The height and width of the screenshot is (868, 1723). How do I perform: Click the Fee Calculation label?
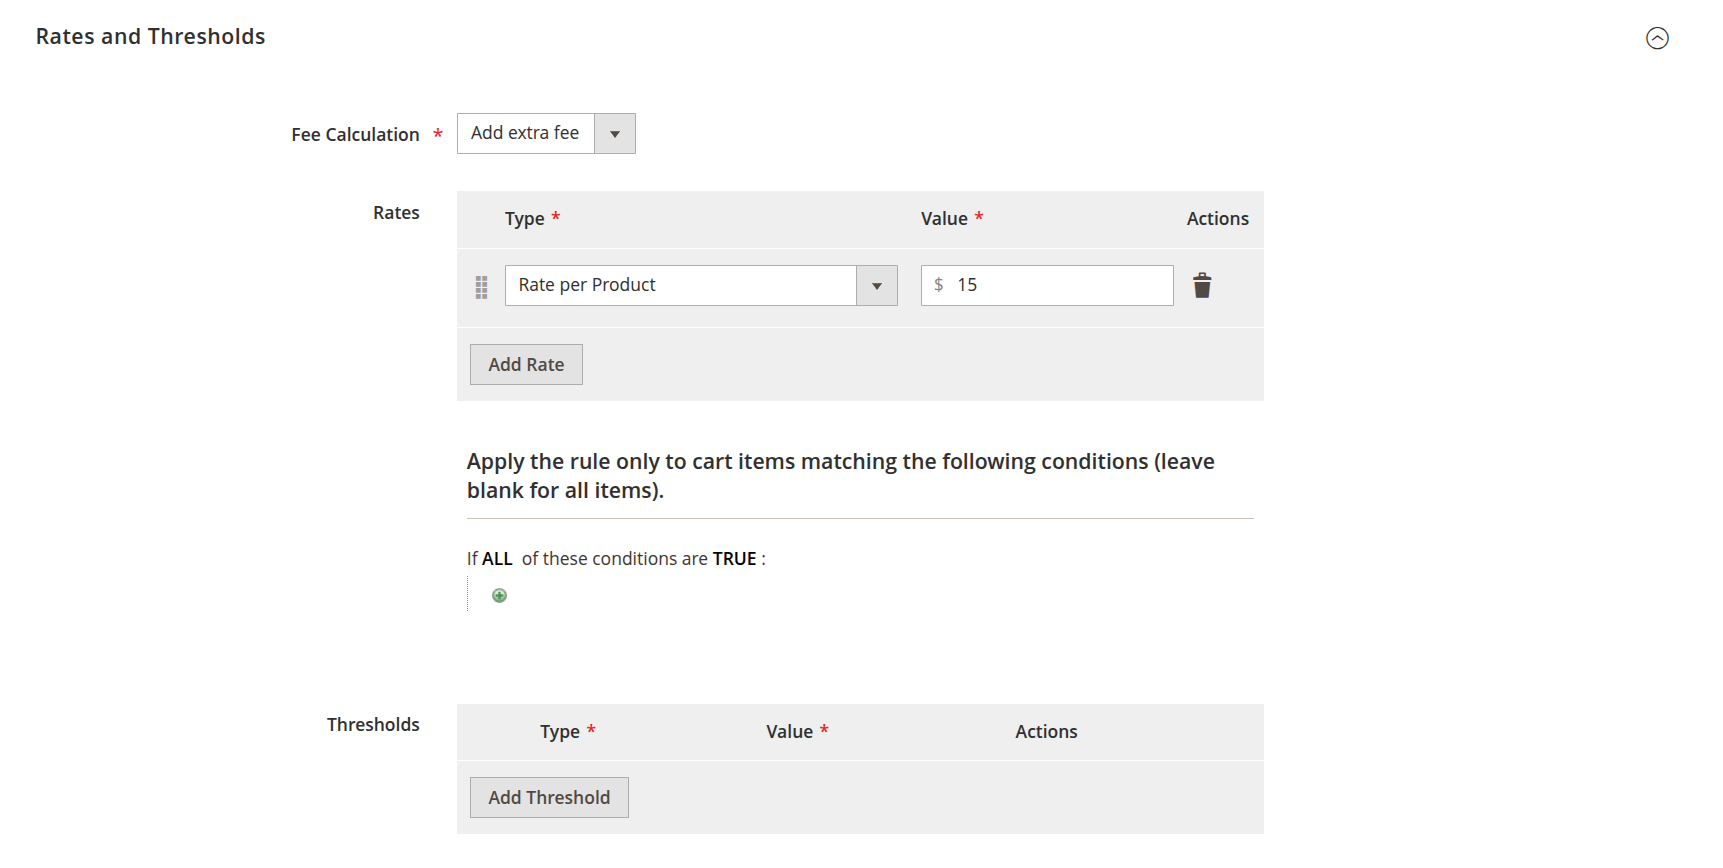[x=355, y=135]
